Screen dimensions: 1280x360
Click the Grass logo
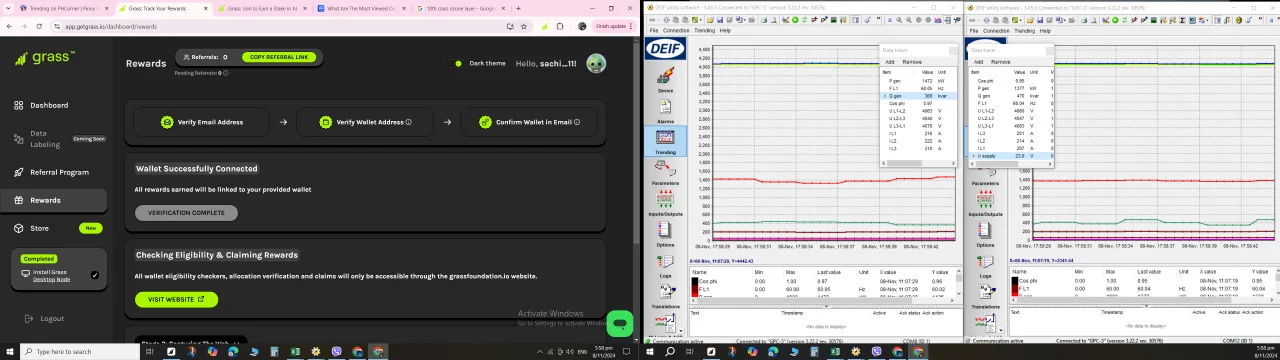46,58
